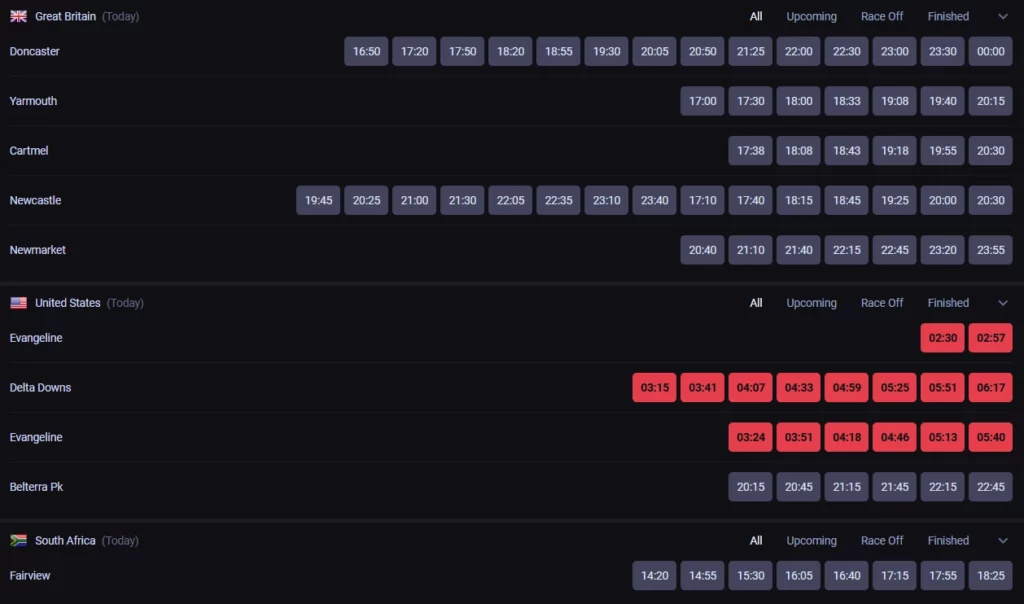1024x604 pixels.
Task: Open the Doncaster 16:50 race
Action: click(366, 52)
